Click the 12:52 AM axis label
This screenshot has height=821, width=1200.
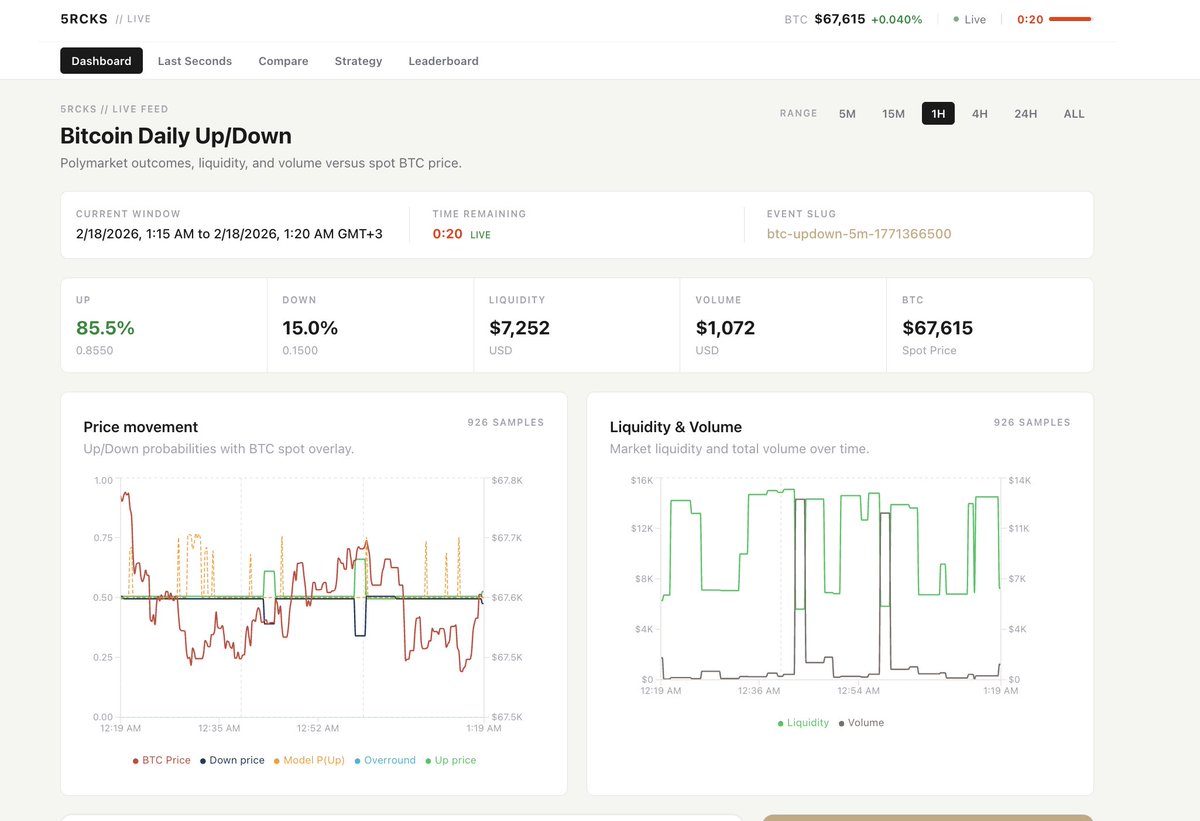318,728
